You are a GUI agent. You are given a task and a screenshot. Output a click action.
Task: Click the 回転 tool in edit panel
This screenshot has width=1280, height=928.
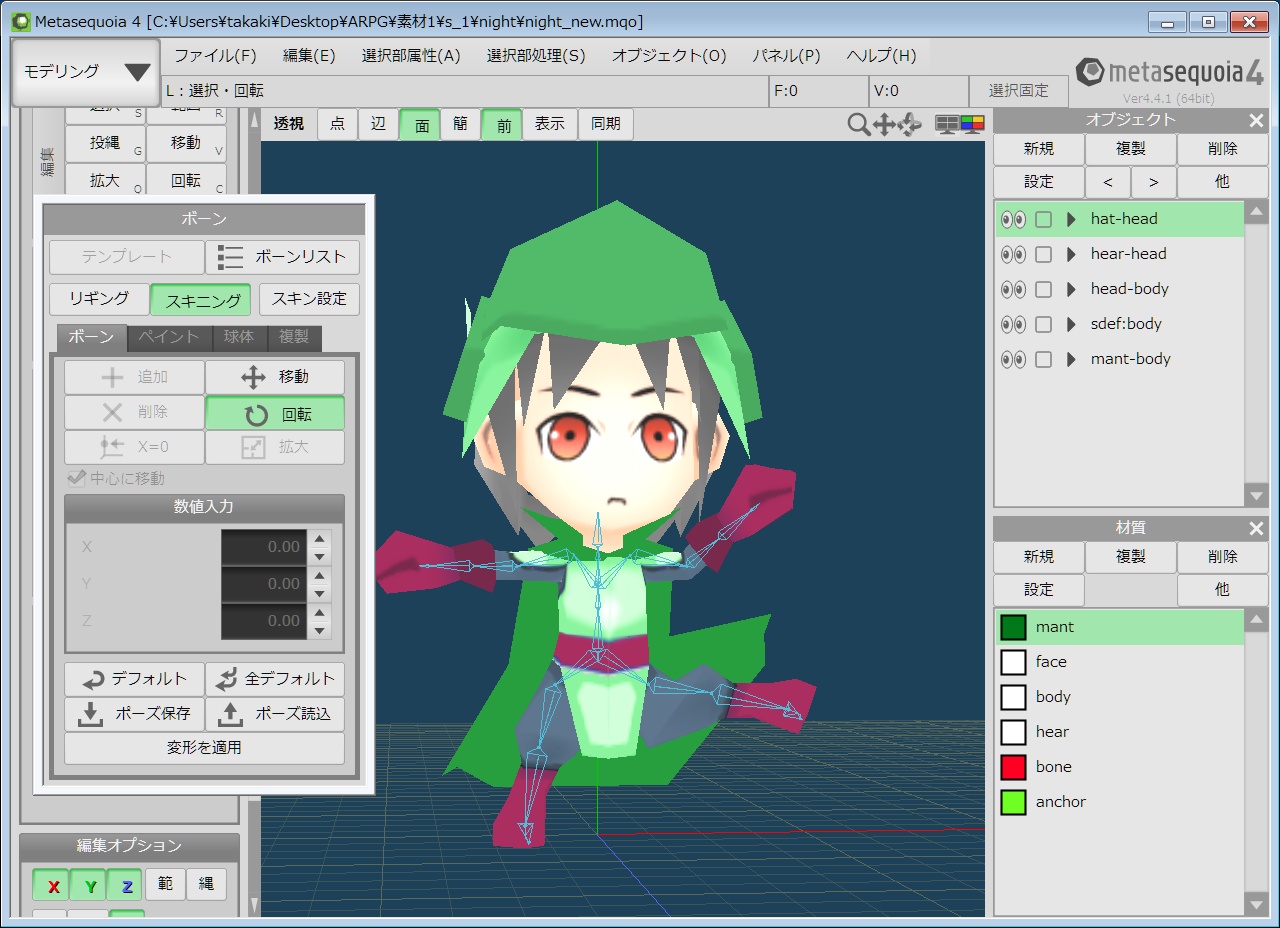click(x=186, y=181)
